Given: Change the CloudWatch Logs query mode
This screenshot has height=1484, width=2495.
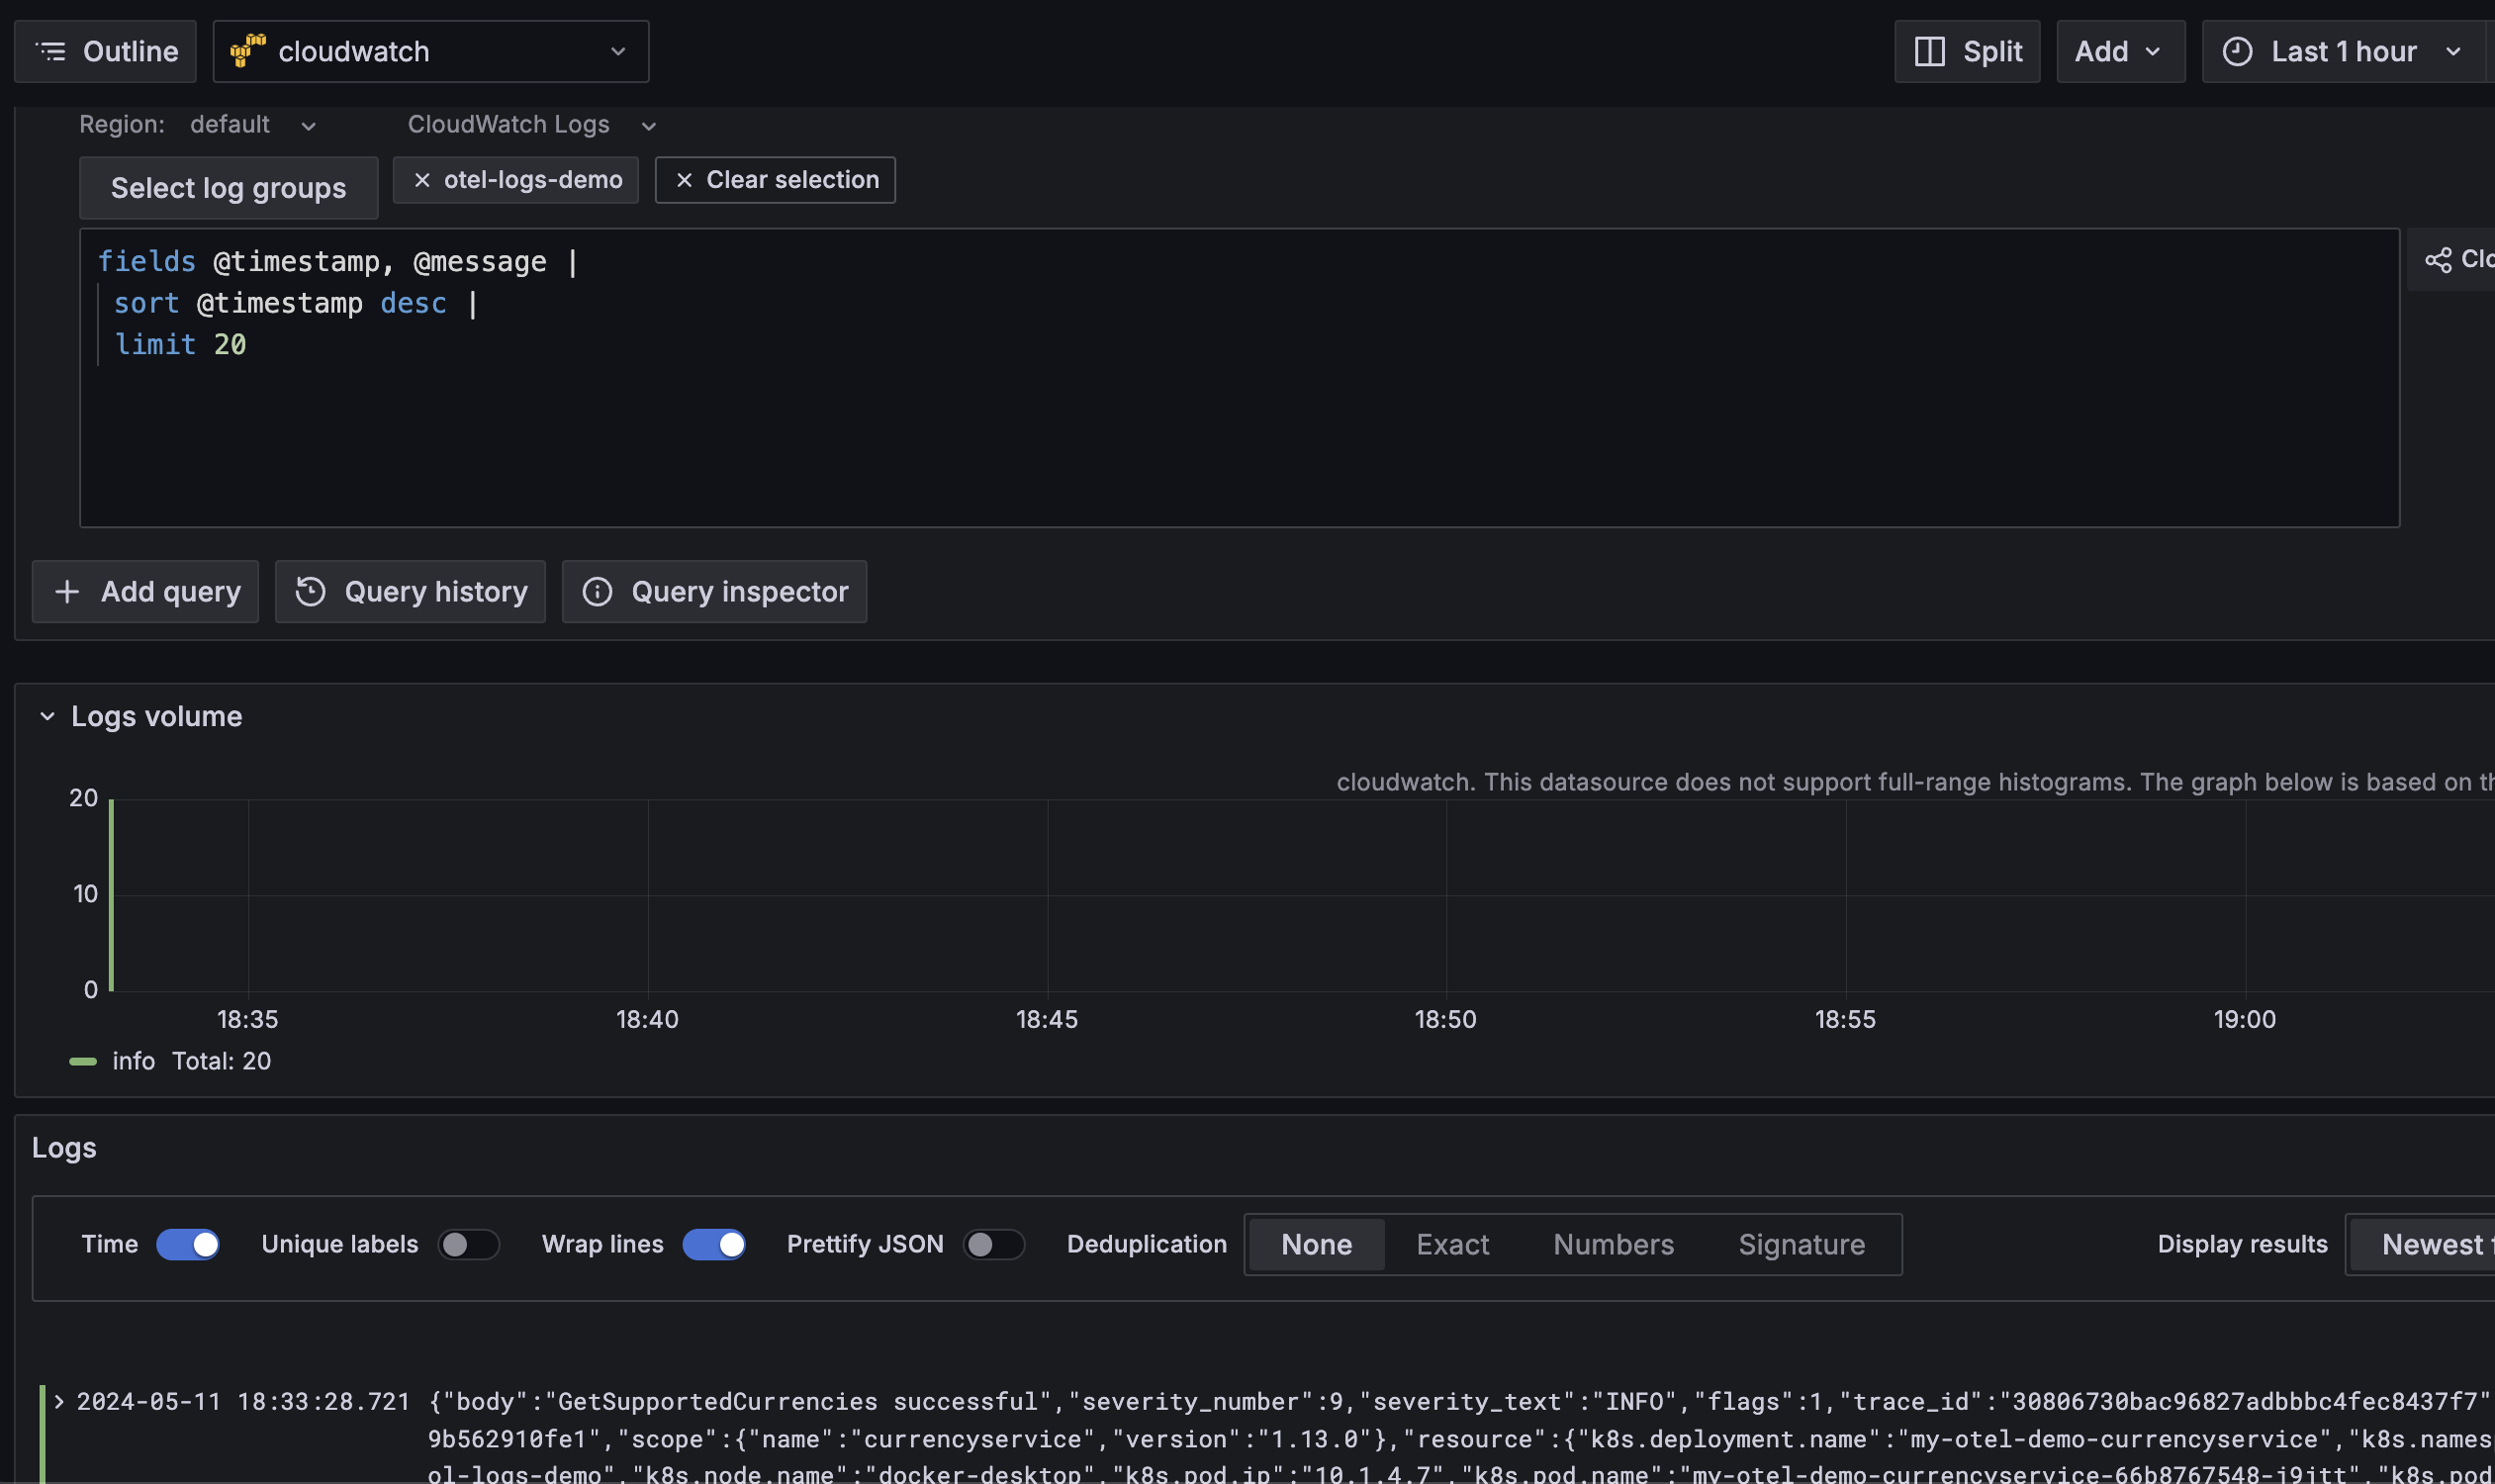Looking at the screenshot, I should click(532, 125).
